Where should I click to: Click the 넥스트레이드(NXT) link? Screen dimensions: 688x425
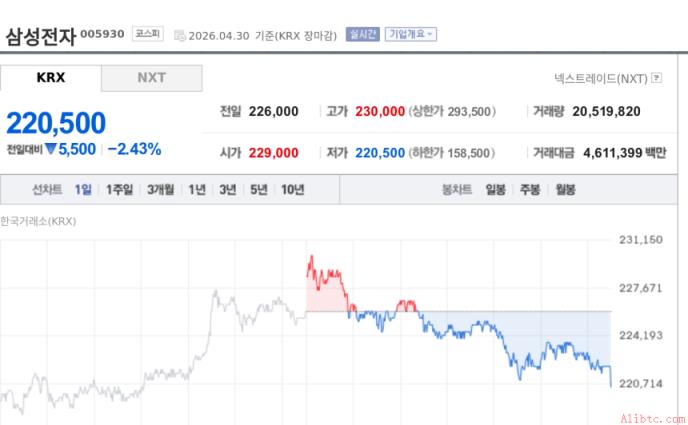point(601,79)
